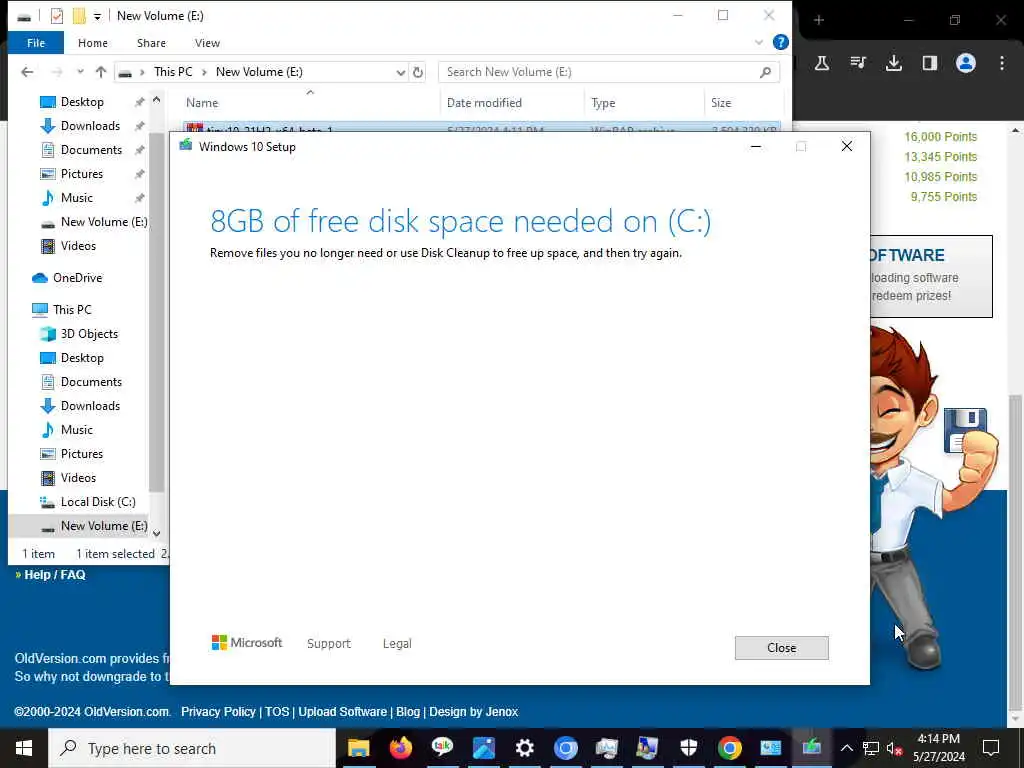Sort files by Date modified column
This screenshot has width=1024, height=768.
(x=484, y=103)
